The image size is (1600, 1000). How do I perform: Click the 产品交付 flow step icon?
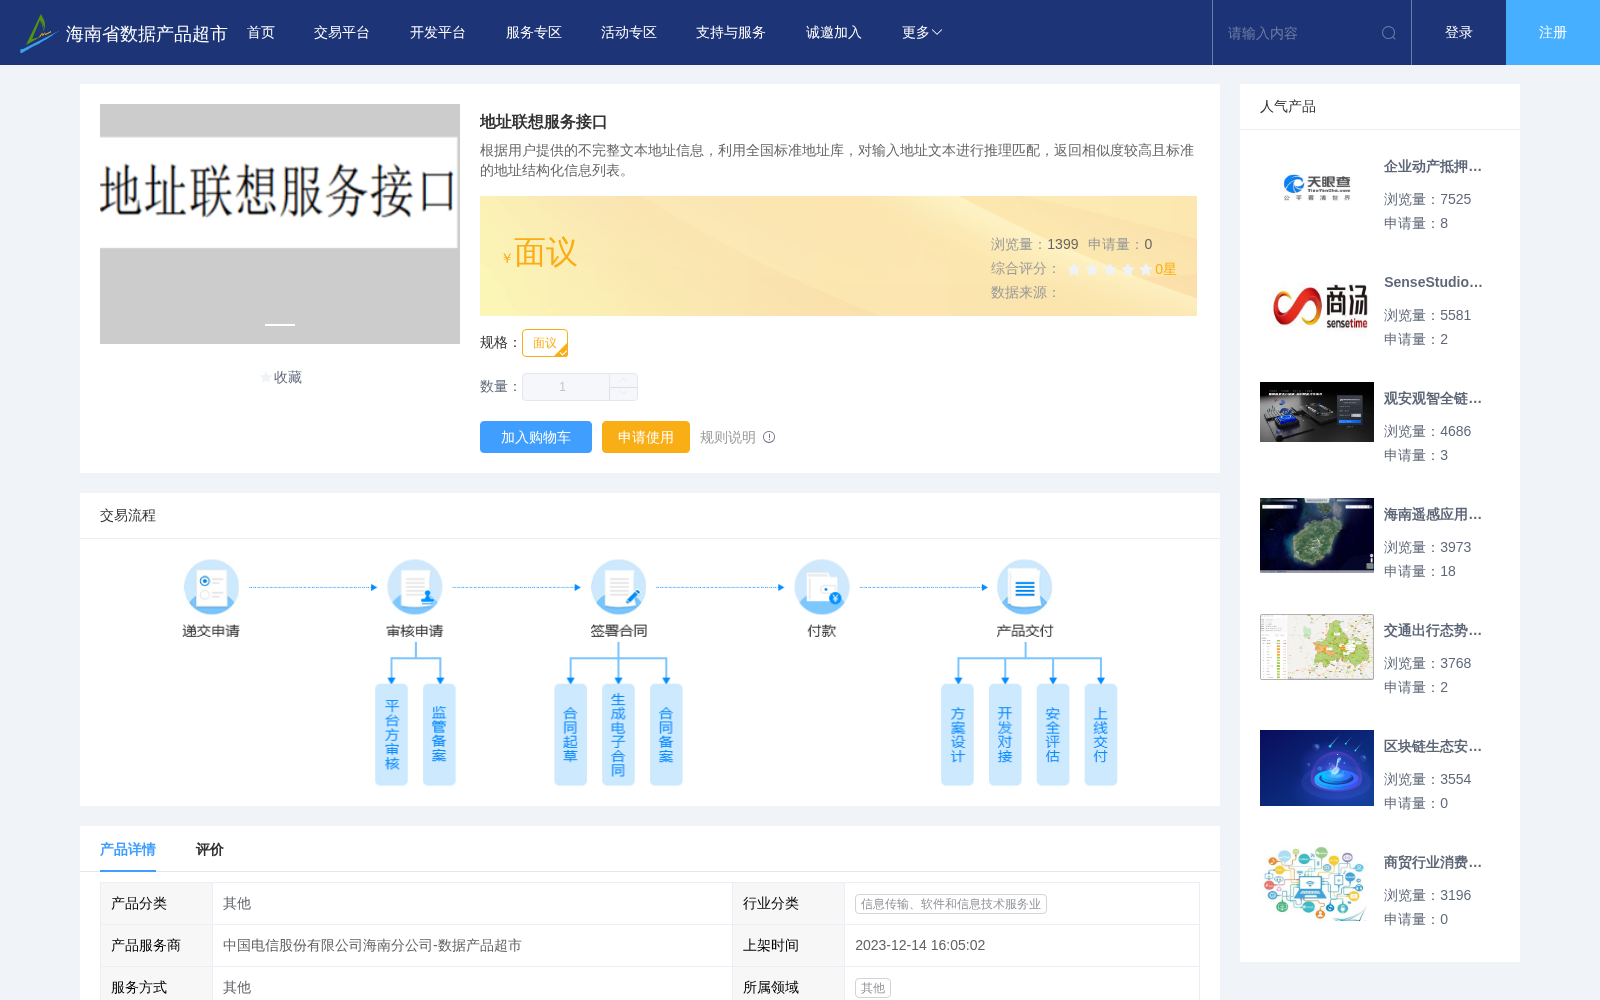[1025, 587]
